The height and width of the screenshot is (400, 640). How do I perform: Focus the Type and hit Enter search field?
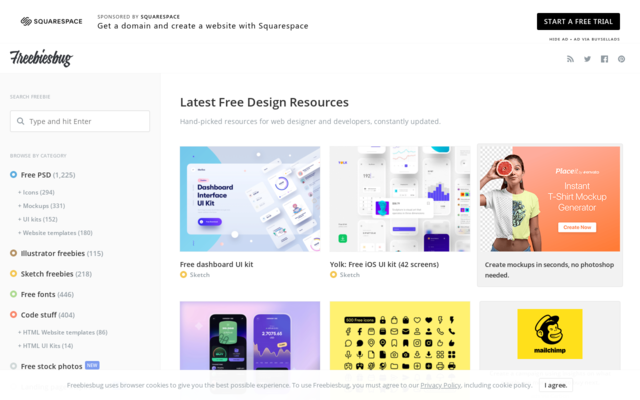coord(80,121)
